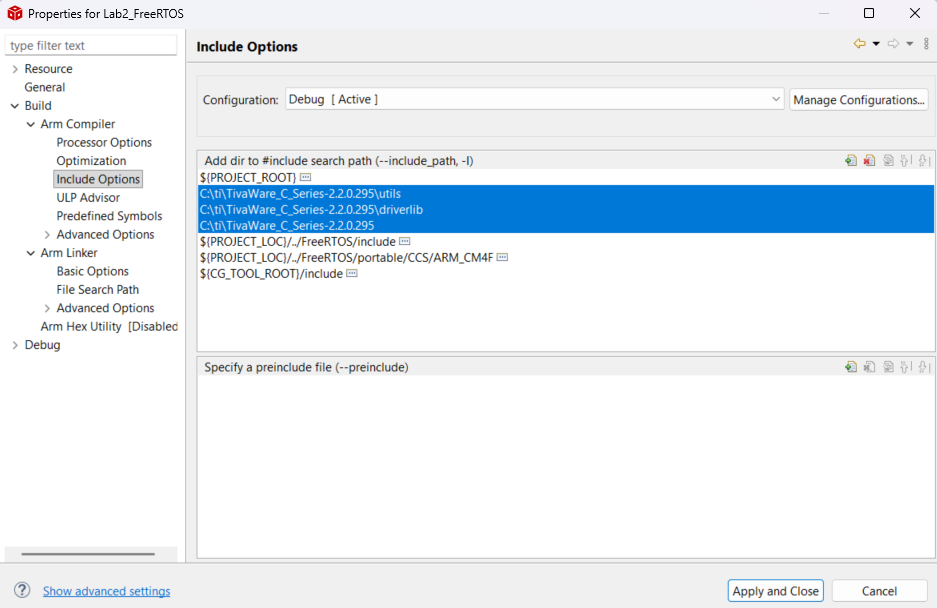Open the back navigation history dropdown
Viewport: 937px width, 608px height.
pyautogui.click(x=875, y=44)
